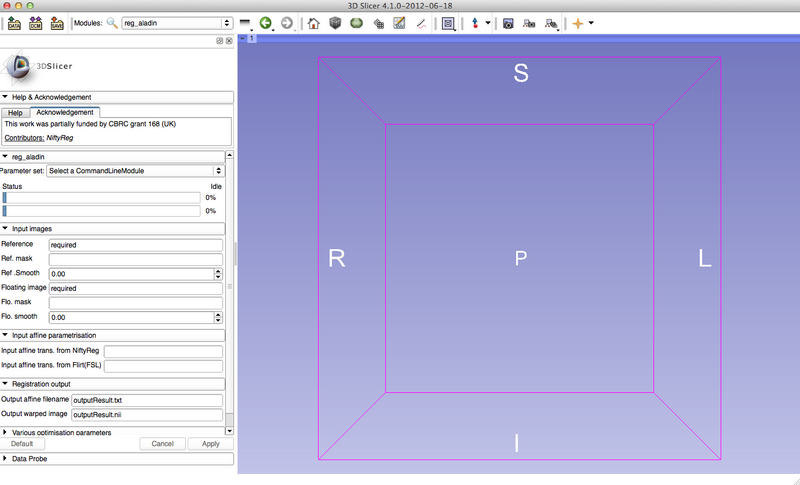Open the DICOM (DCM) import icon
The width and height of the screenshot is (800, 485).
[x=35, y=22]
